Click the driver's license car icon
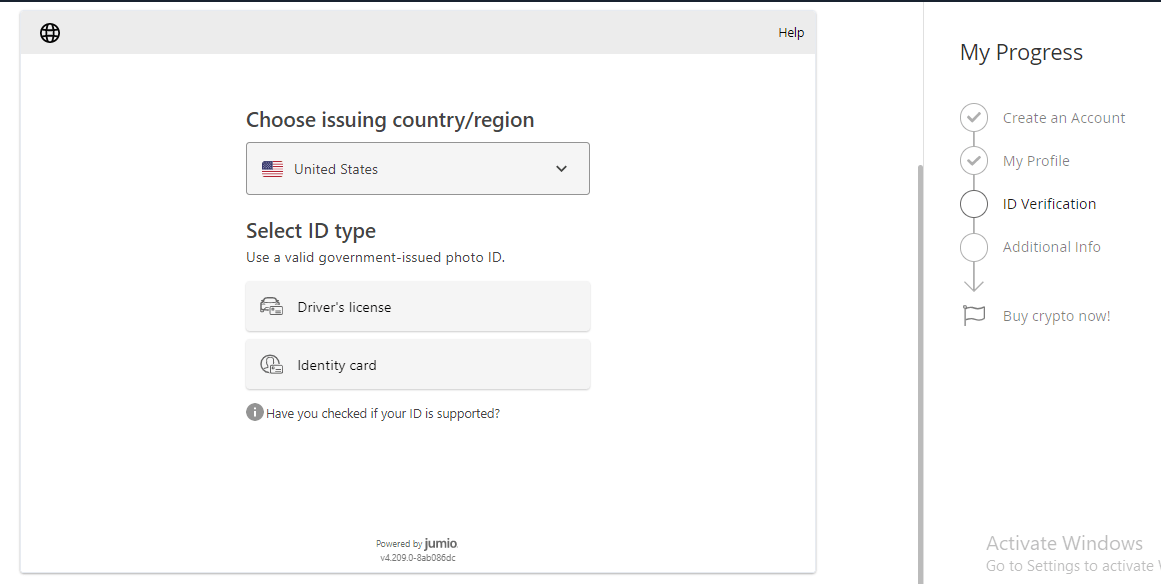The width and height of the screenshot is (1161, 584). [272, 306]
